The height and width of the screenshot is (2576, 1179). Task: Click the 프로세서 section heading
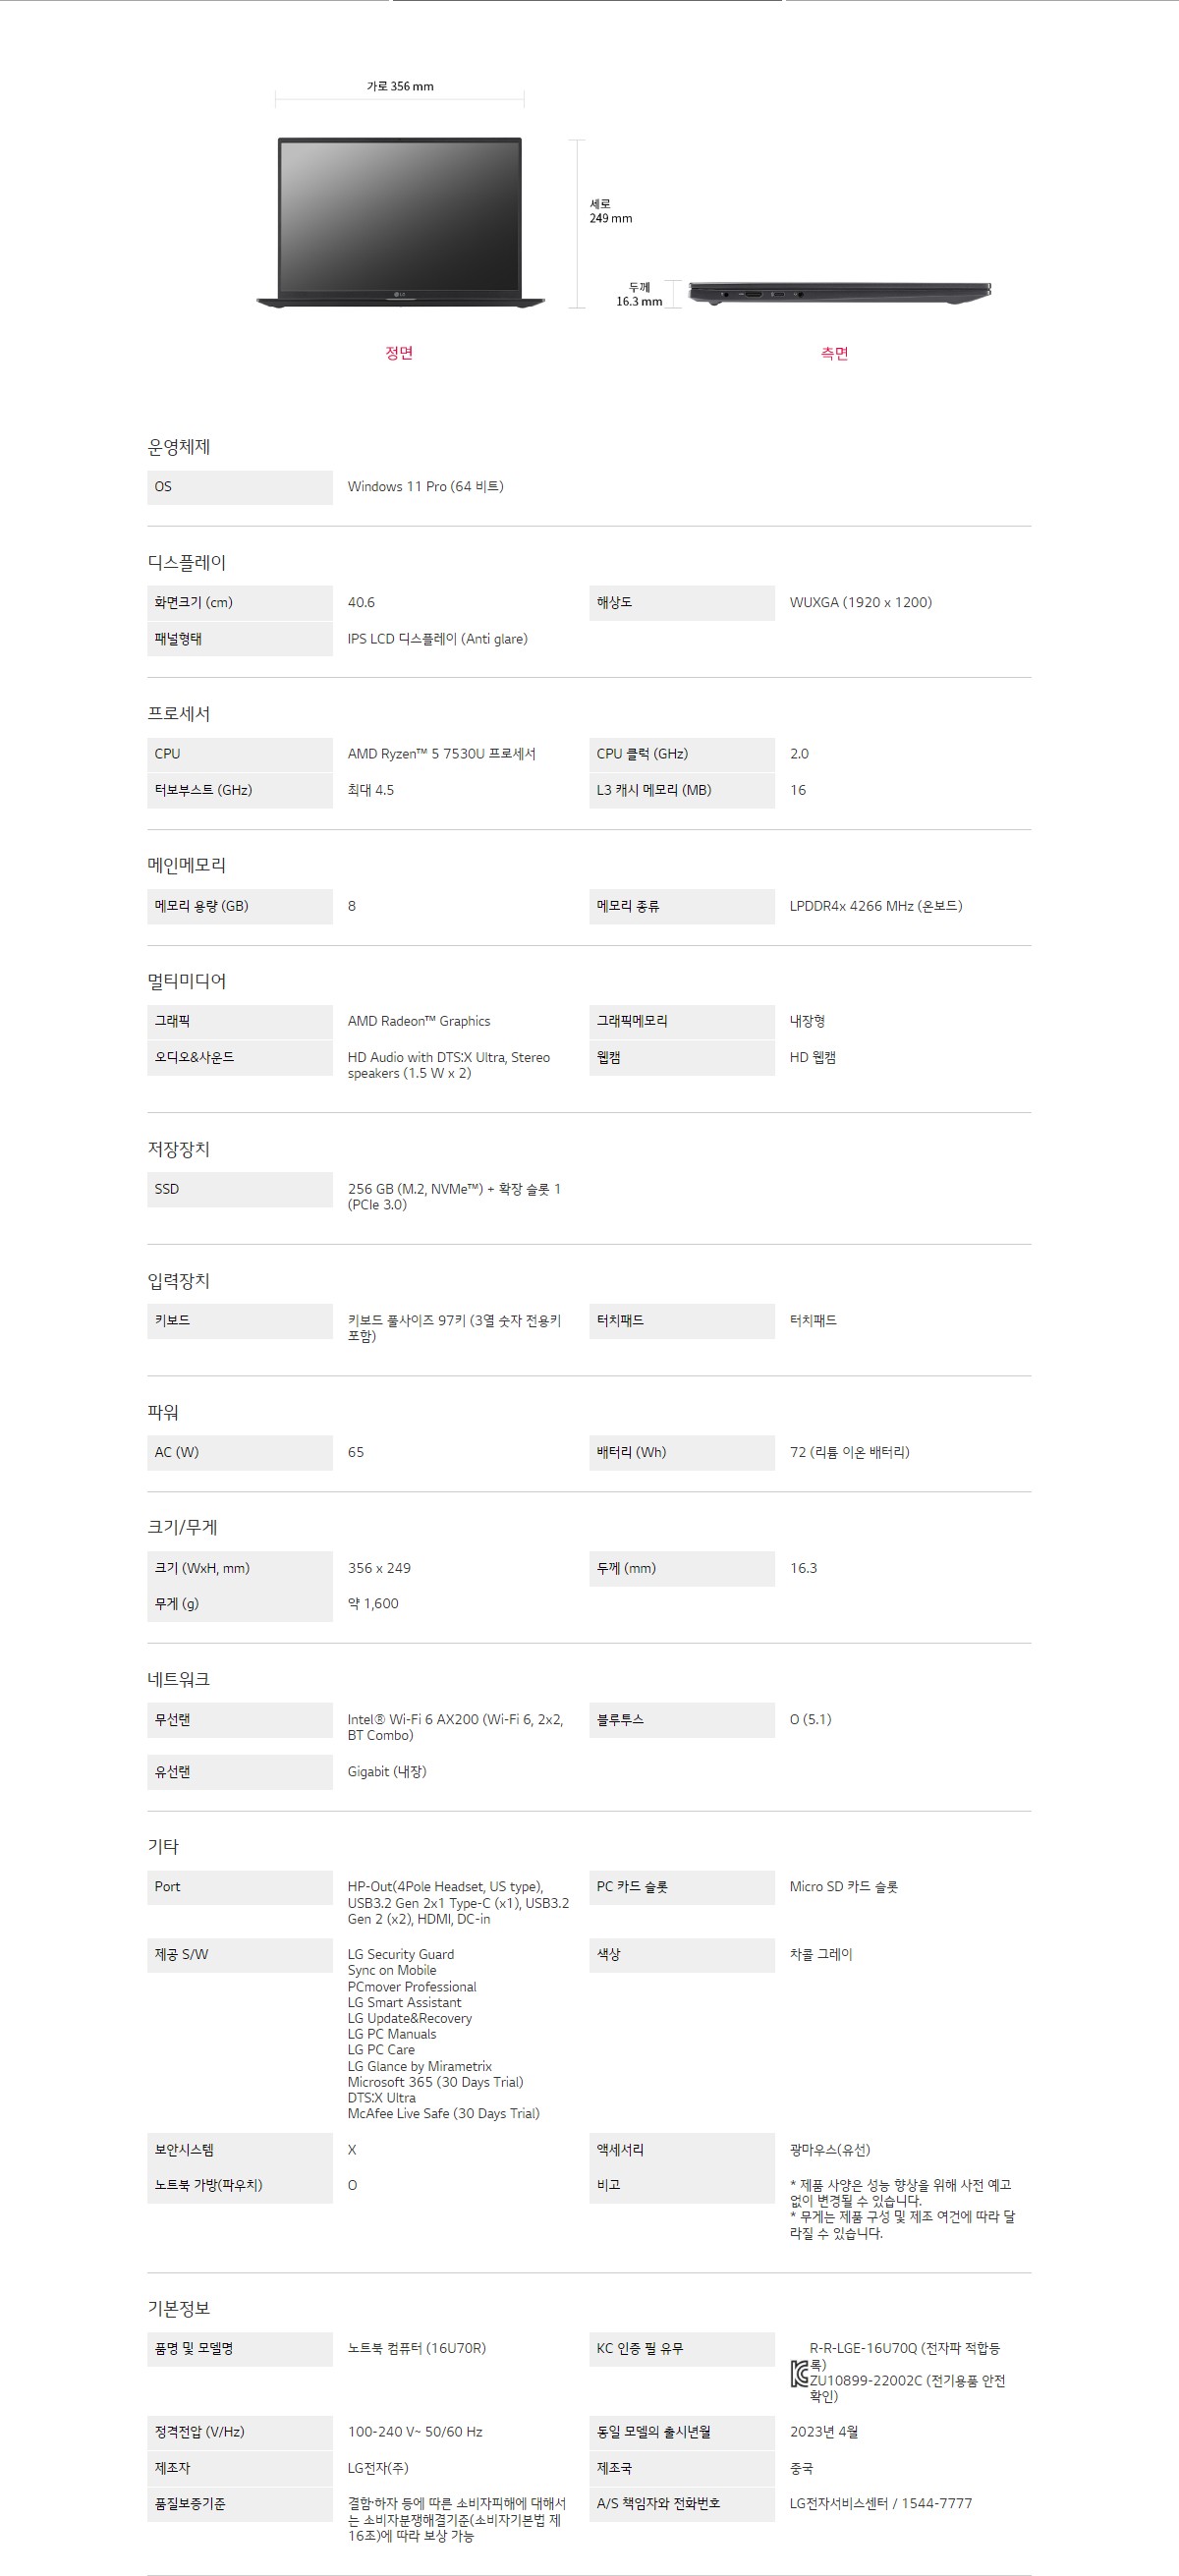click(179, 714)
